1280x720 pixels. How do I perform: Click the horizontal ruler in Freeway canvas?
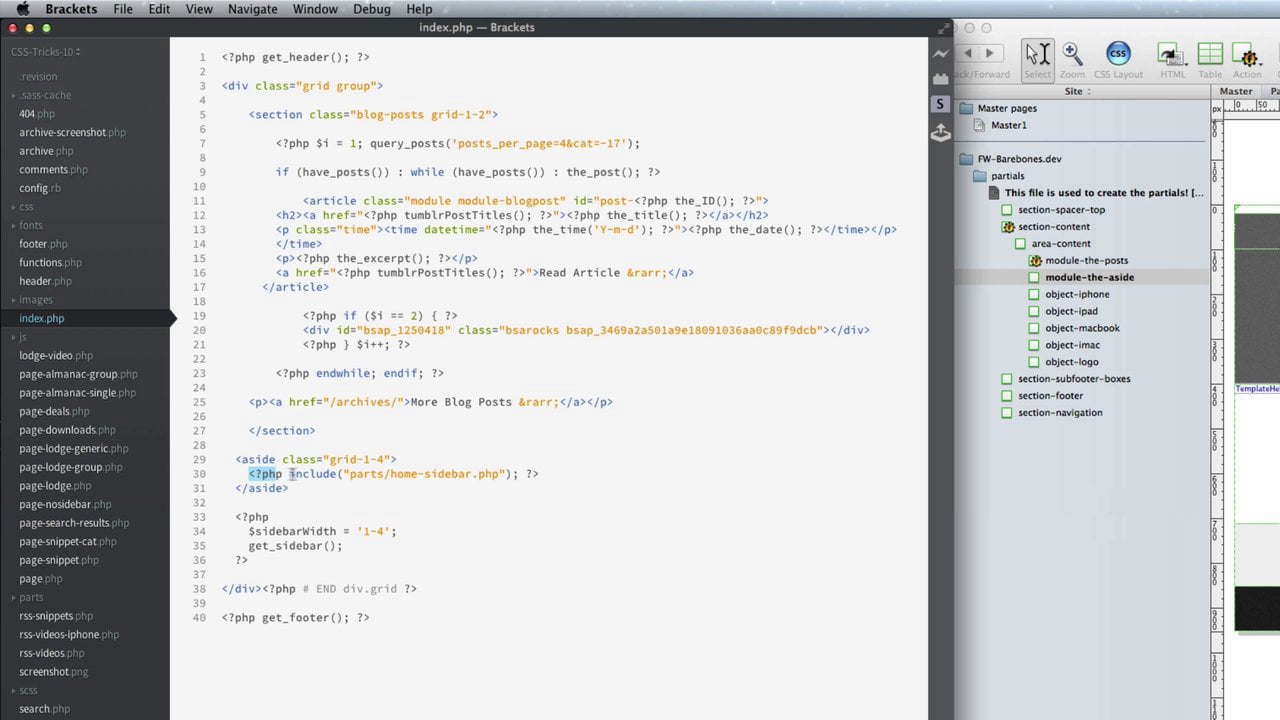point(1252,106)
